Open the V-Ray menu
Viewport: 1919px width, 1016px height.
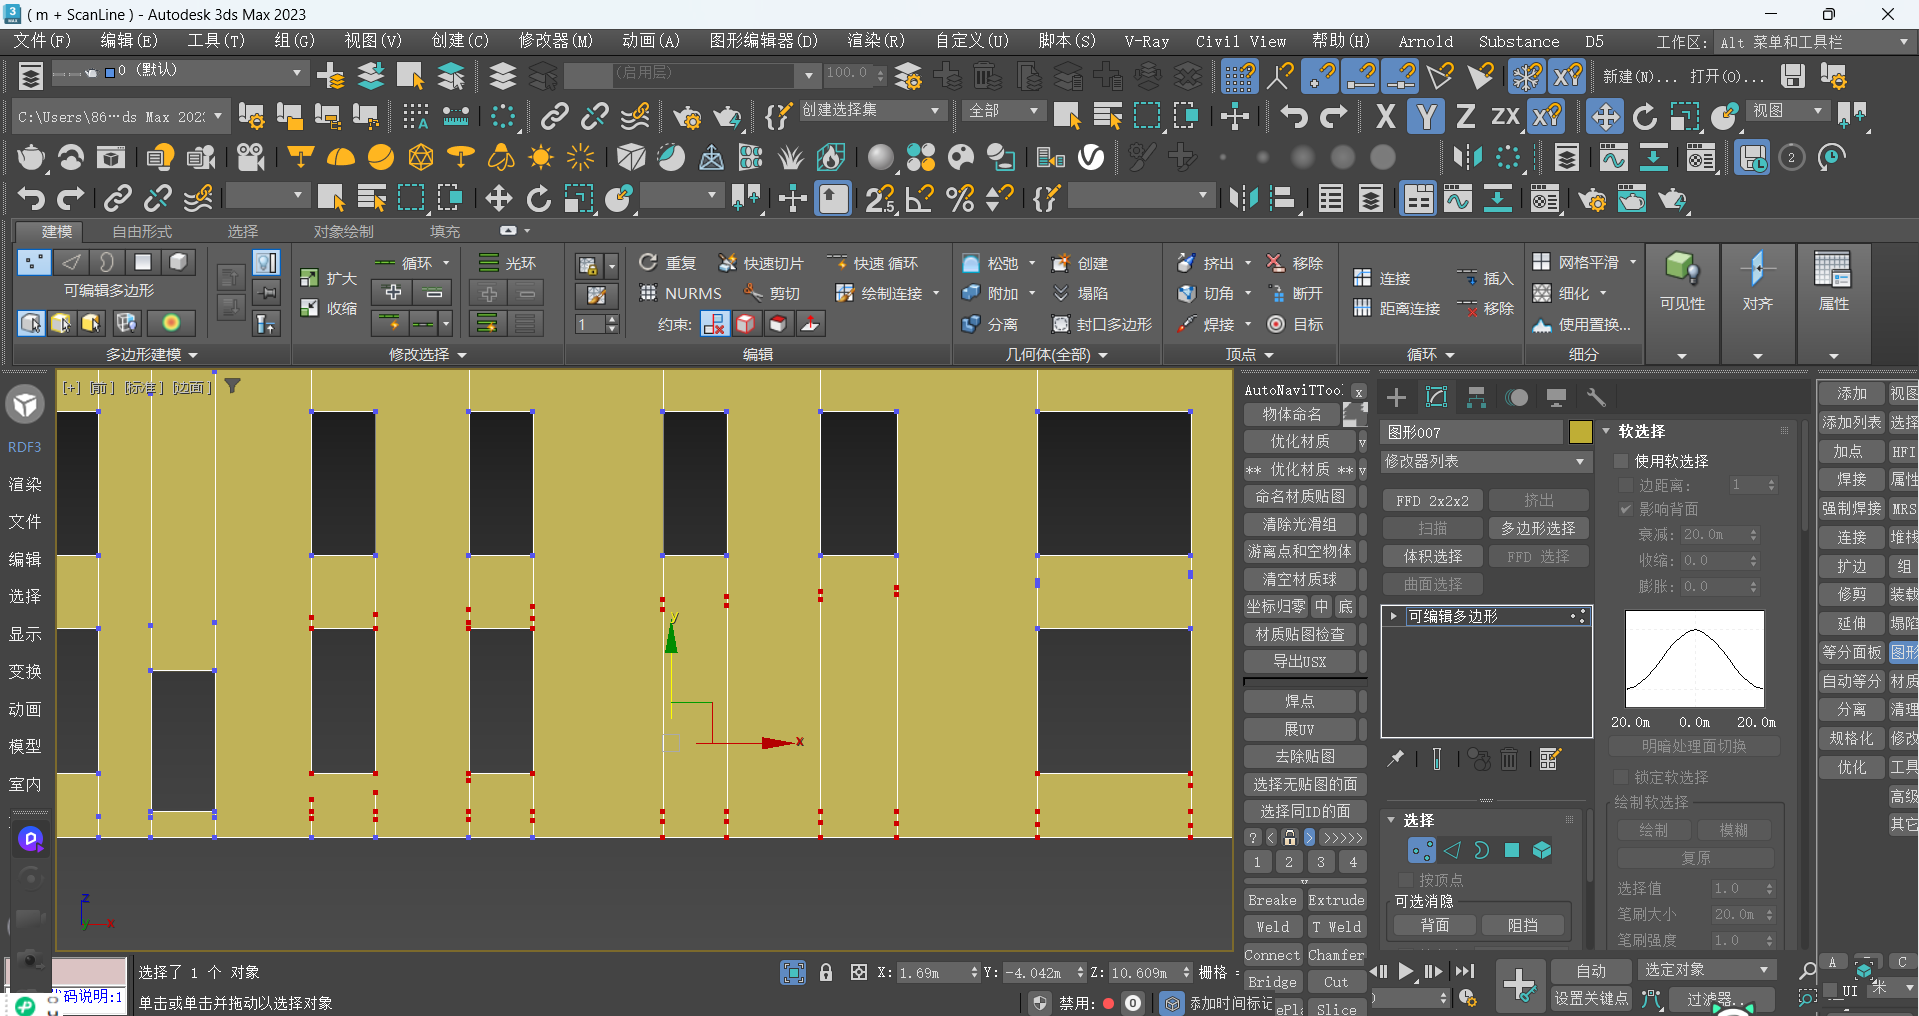click(1146, 41)
